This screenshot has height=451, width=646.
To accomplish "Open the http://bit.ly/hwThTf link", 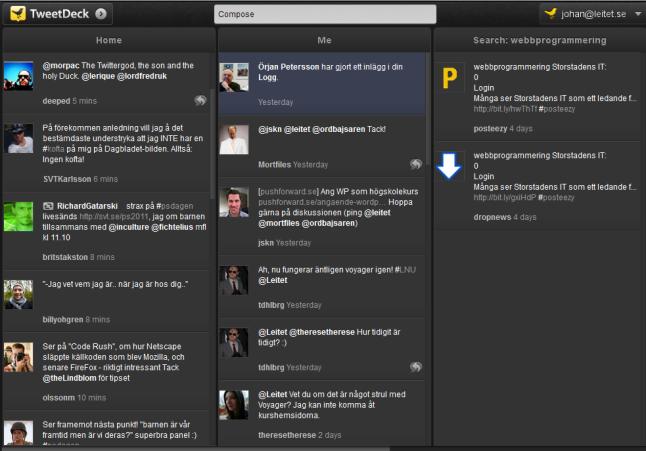I will [505, 109].
